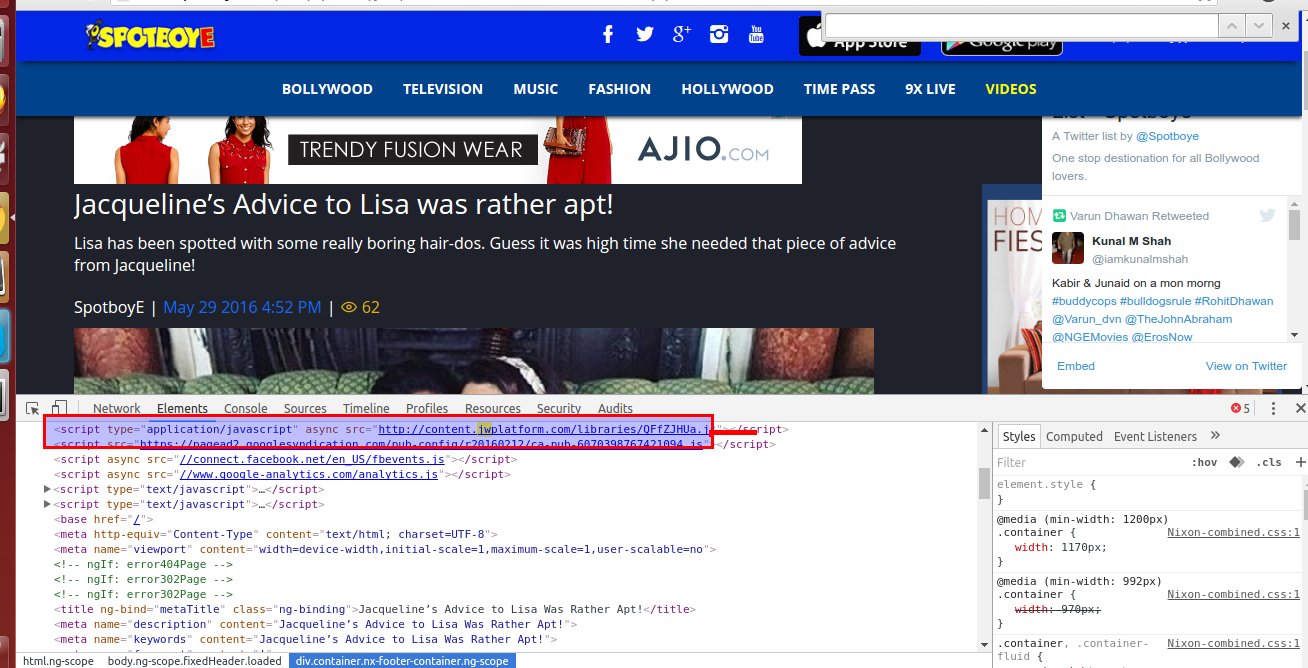Add a new style rule with plus icon

point(1300,462)
